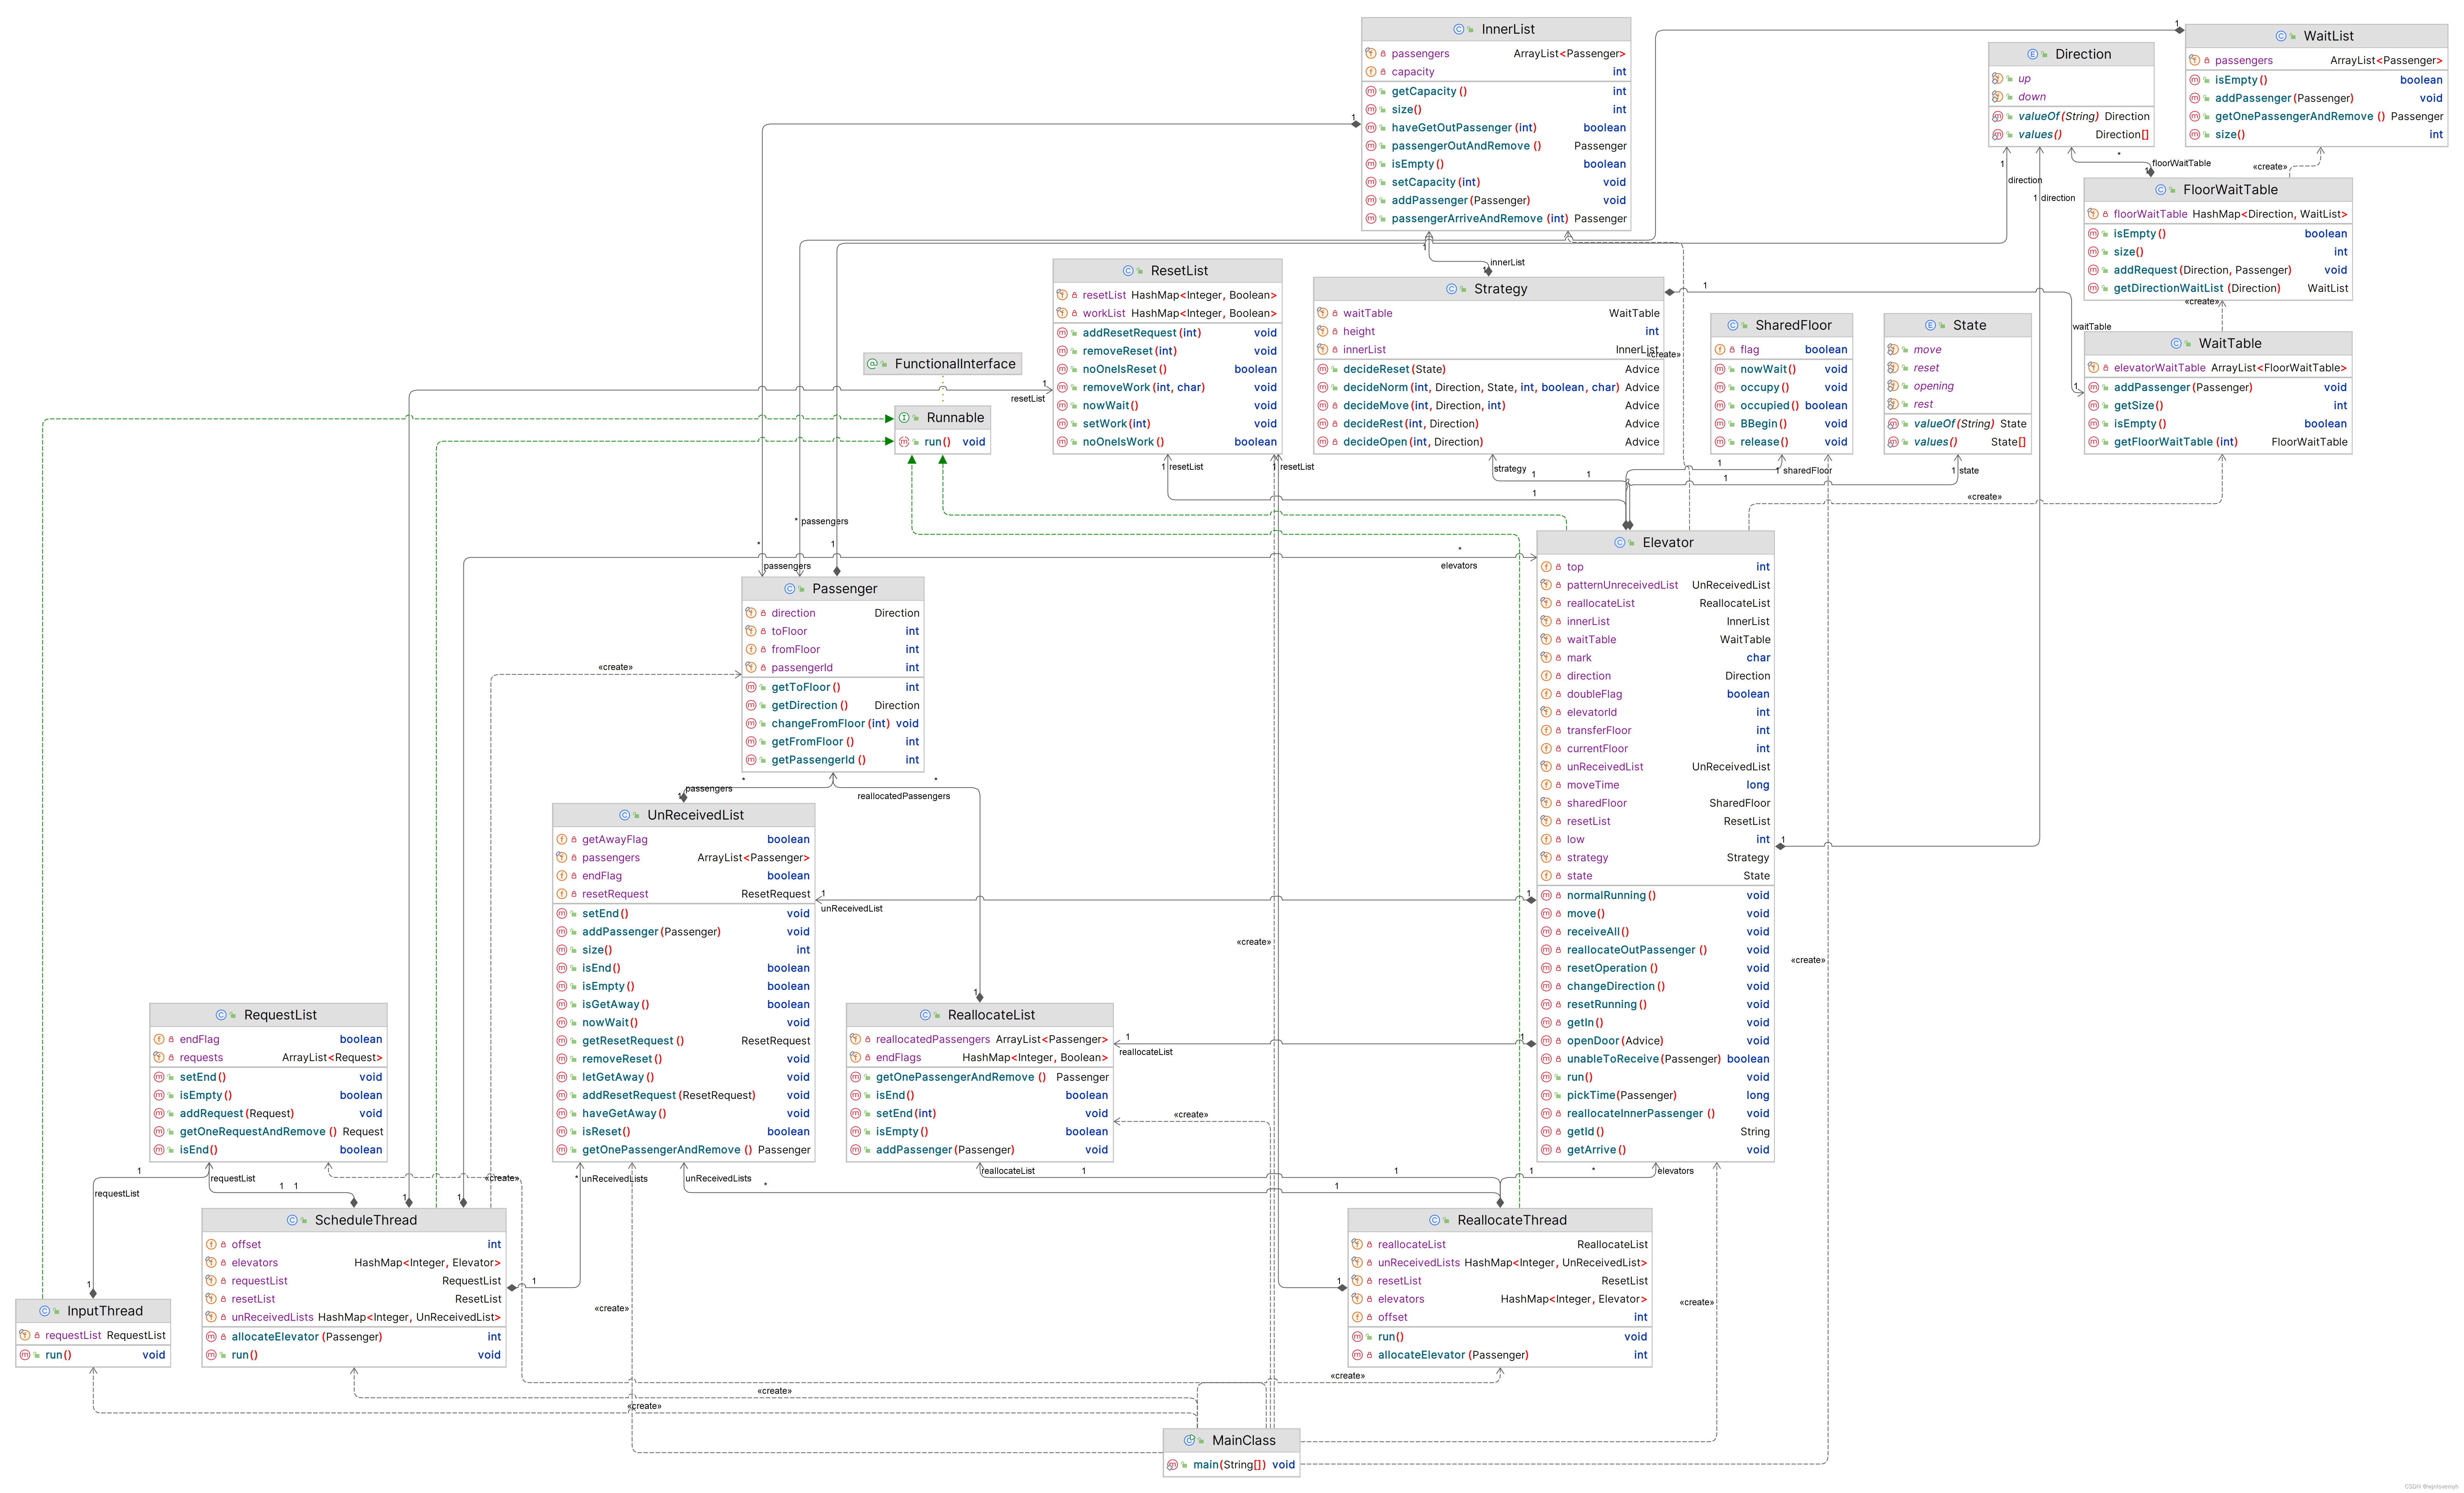Click the class icon beside ReallocateThread

(1435, 1220)
